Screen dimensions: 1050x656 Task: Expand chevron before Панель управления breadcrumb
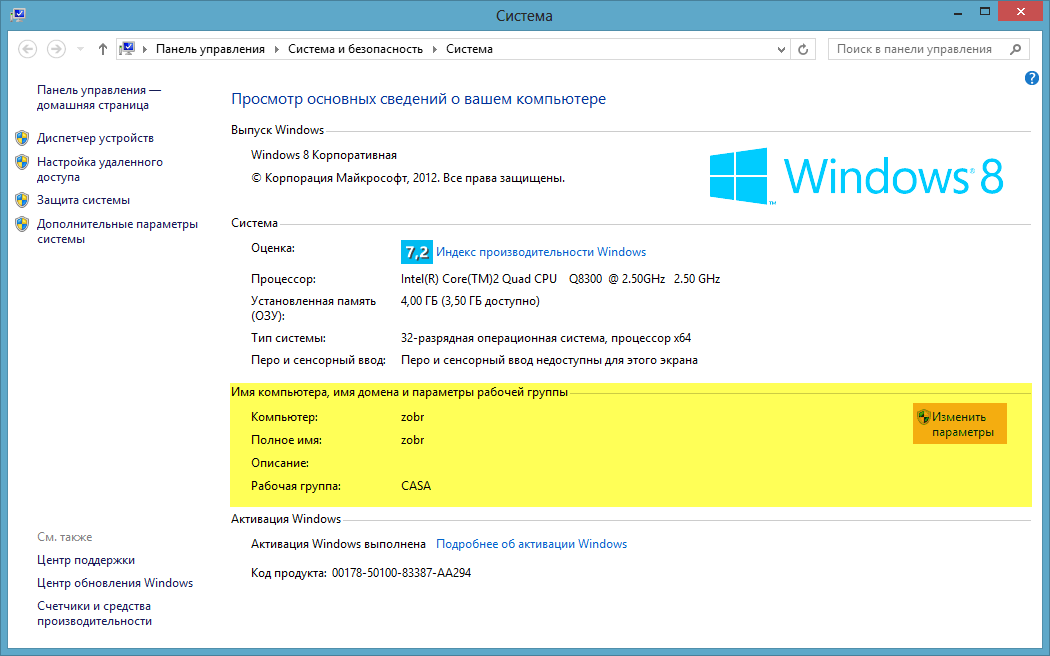[145, 50]
